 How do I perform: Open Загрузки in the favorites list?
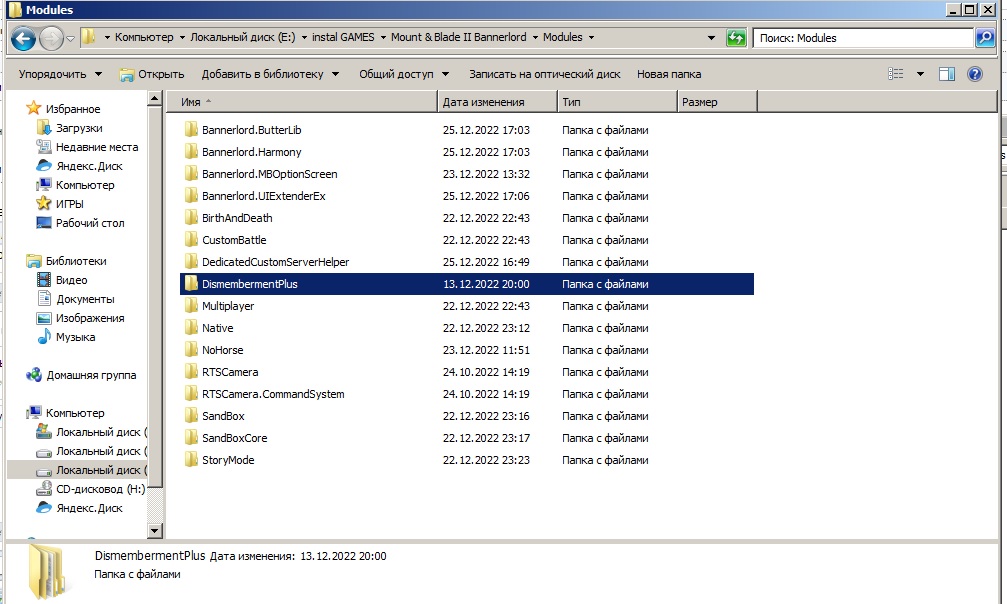[79, 128]
